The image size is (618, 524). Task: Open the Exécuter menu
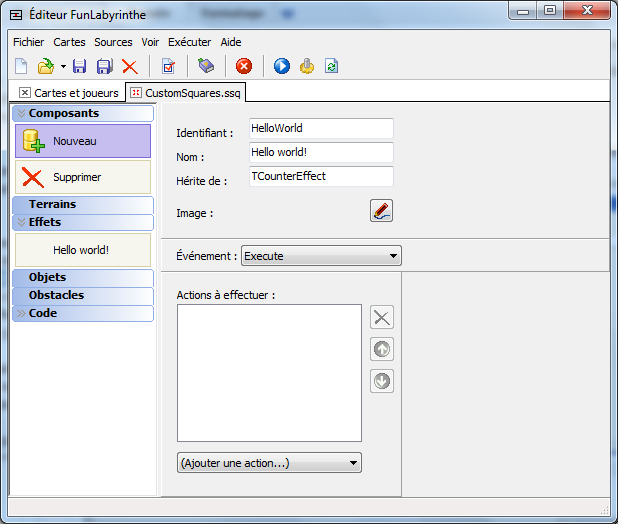tap(189, 43)
